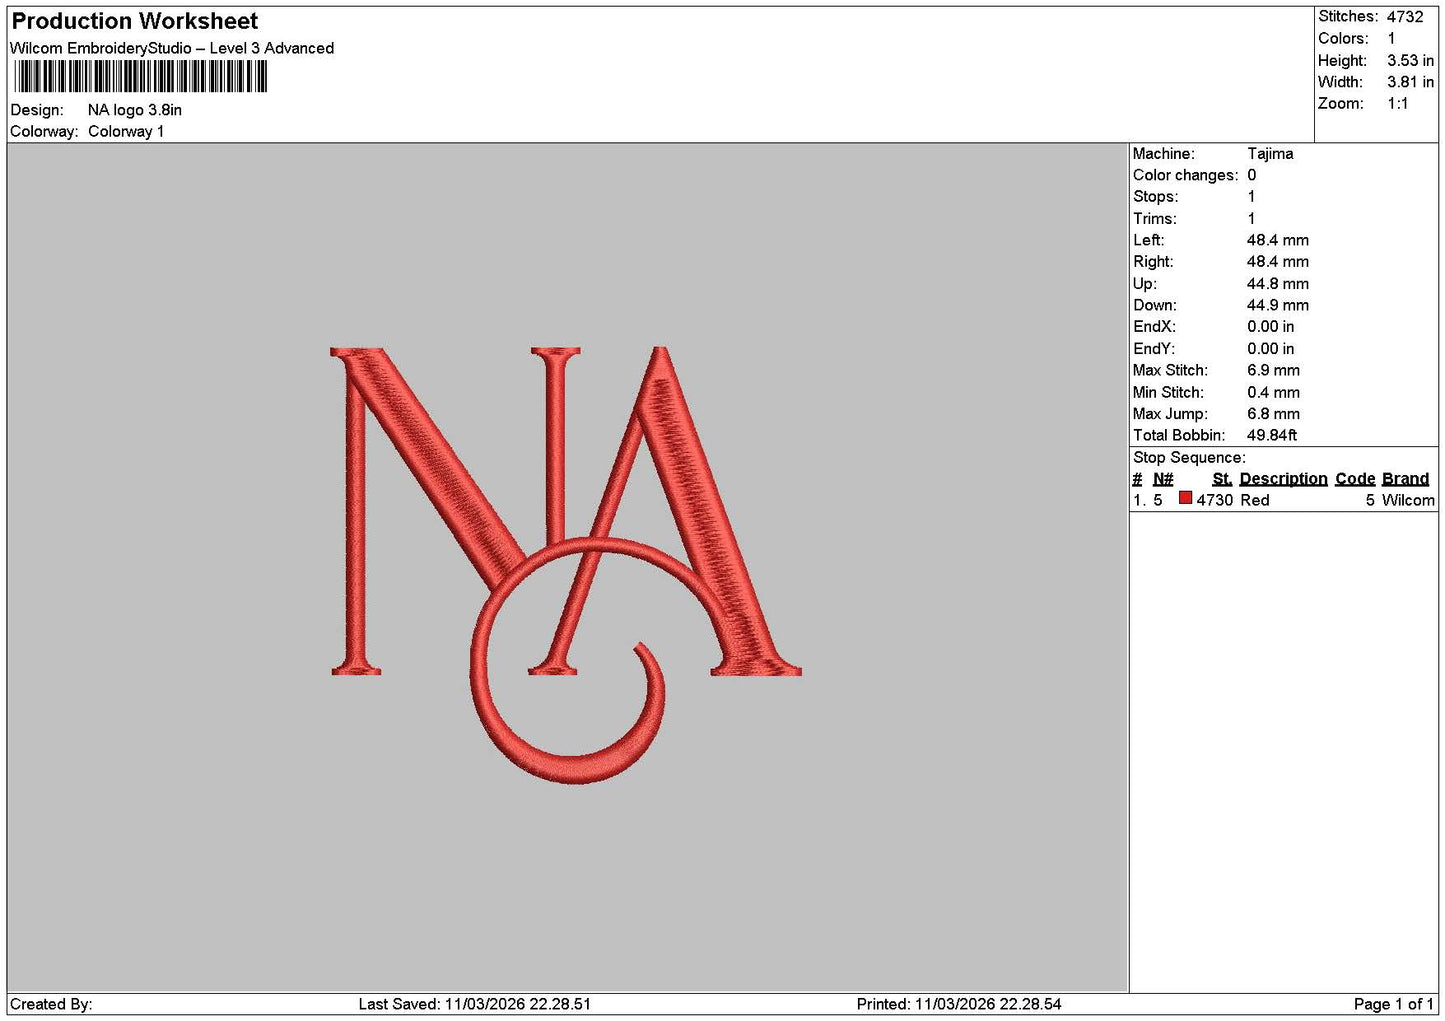
Task: Click the NA logo embroidery preview
Action: [x=566, y=565]
